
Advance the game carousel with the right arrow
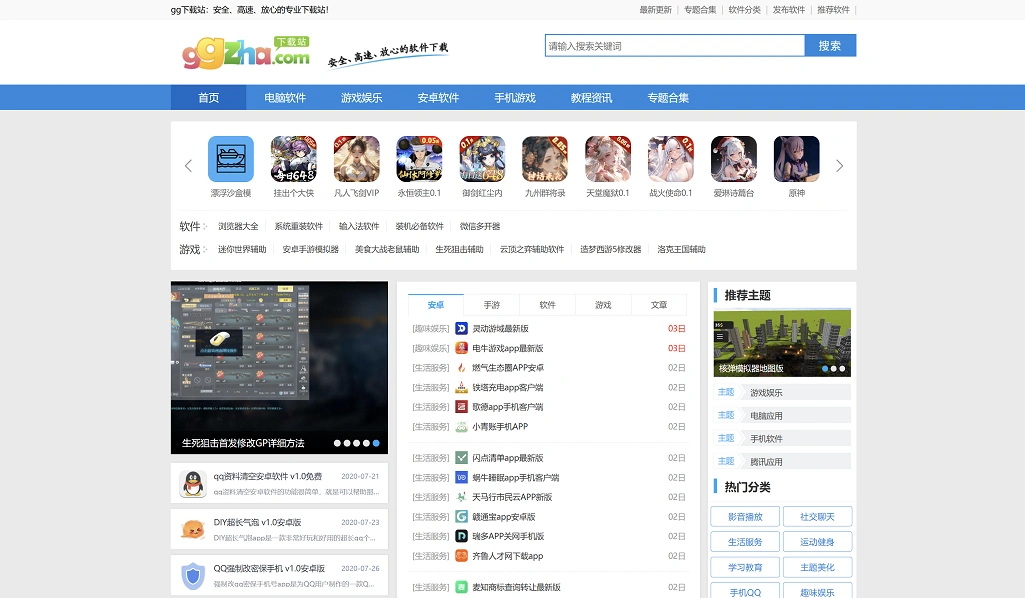840,166
